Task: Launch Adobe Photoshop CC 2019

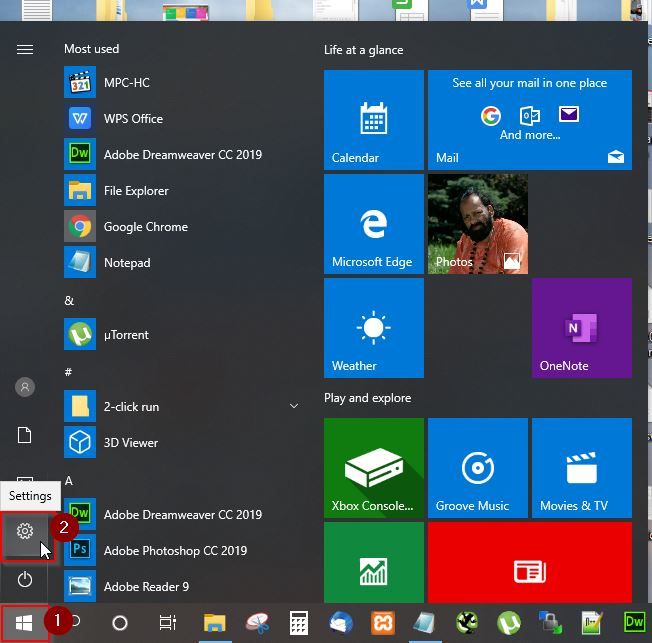Action: pyautogui.click(x=183, y=550)
